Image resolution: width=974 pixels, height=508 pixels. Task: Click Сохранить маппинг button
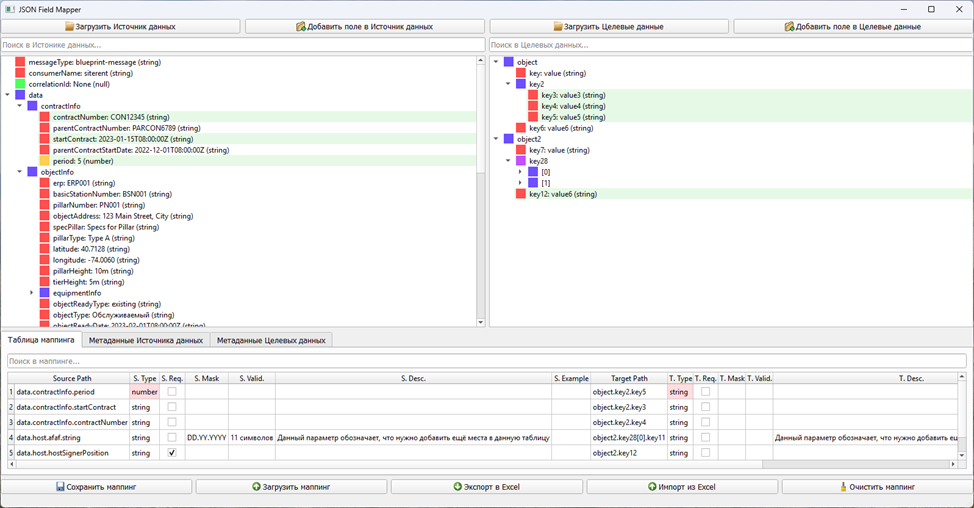(96, 487)
